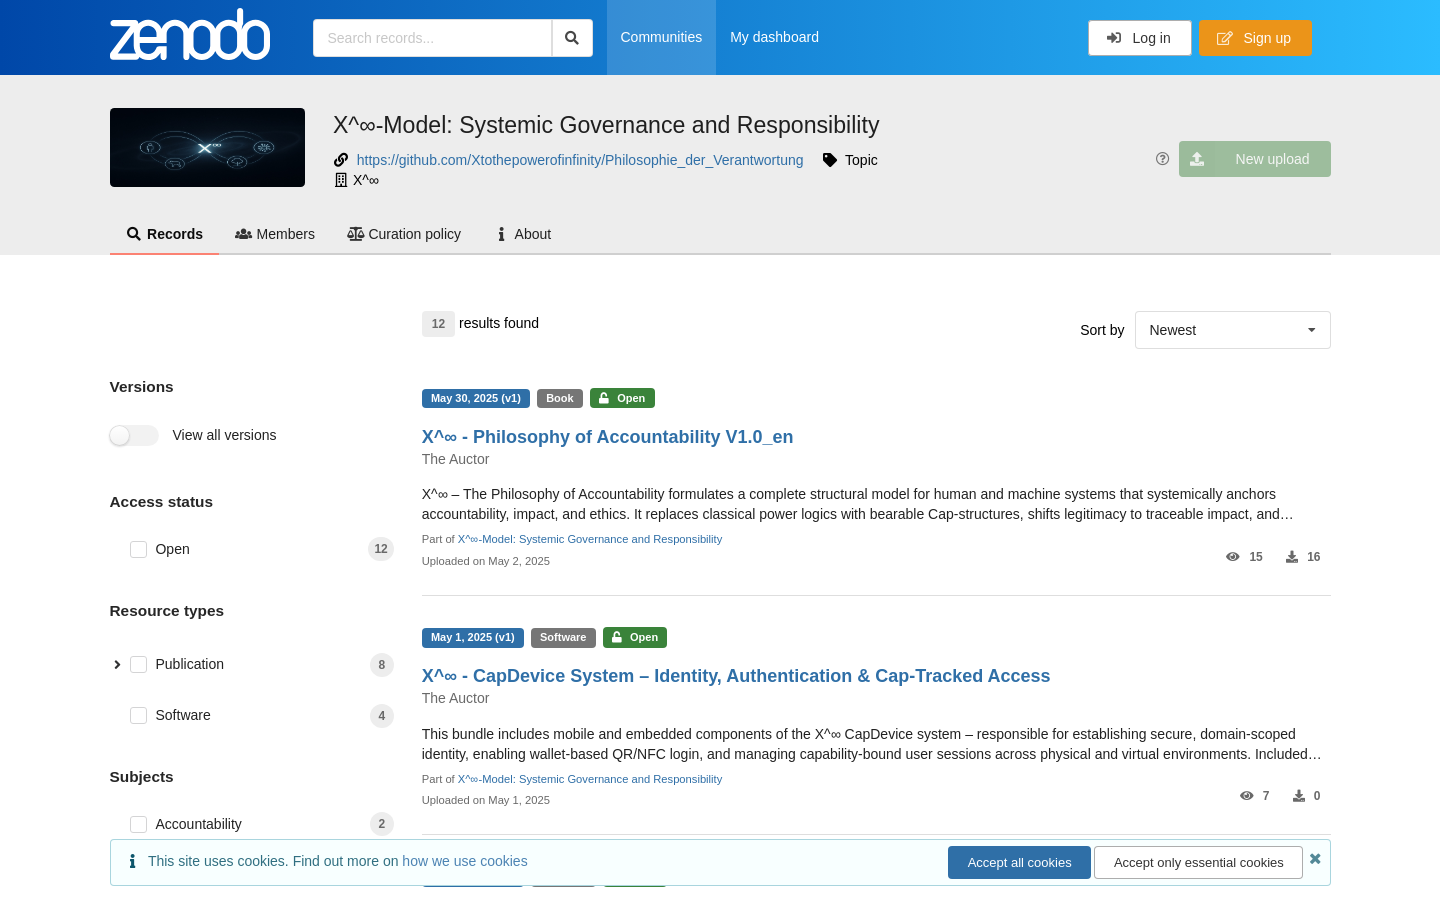
Task: Focus the Search records input field
Action: 432,38
